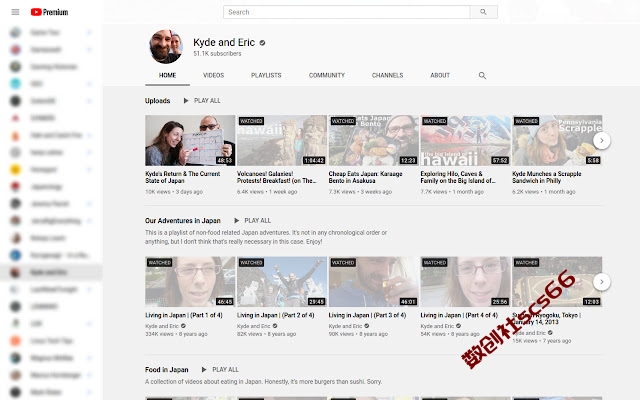Open the Volcanoes Galaxies hawaii thumbnail
This screenshot has width=640, height=400.
tap(282, 140)
